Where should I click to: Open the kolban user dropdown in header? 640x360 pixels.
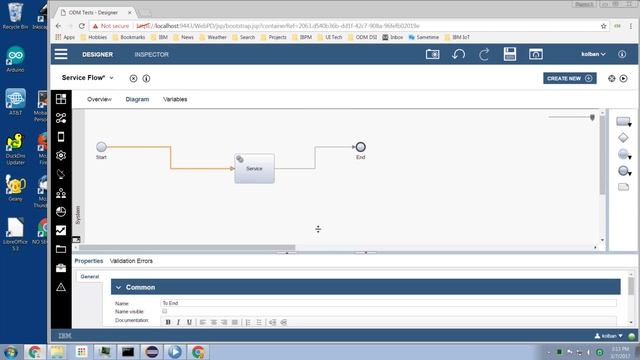tap(593, 54)
